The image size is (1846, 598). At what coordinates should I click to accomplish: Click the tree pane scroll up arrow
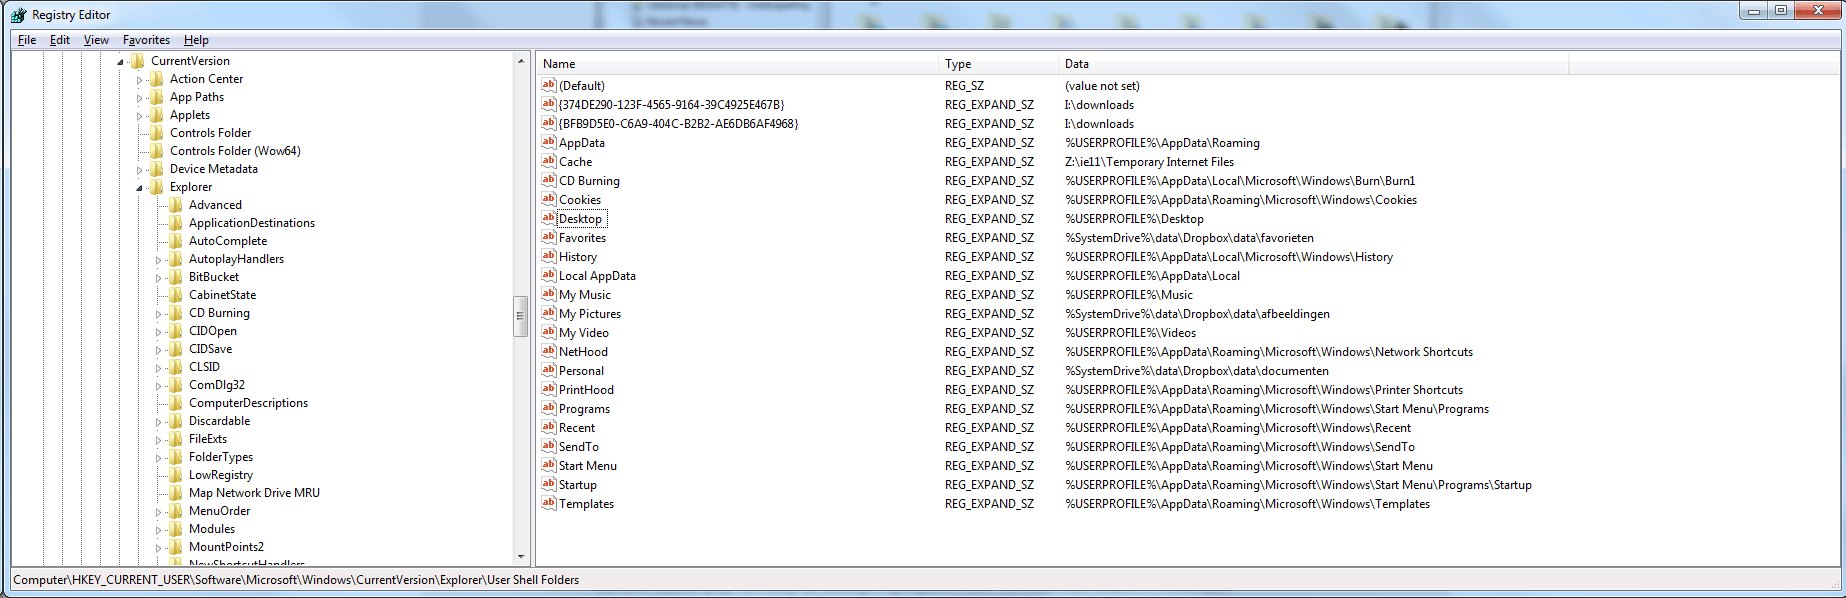pyautogui.click(x=521, y=61)
